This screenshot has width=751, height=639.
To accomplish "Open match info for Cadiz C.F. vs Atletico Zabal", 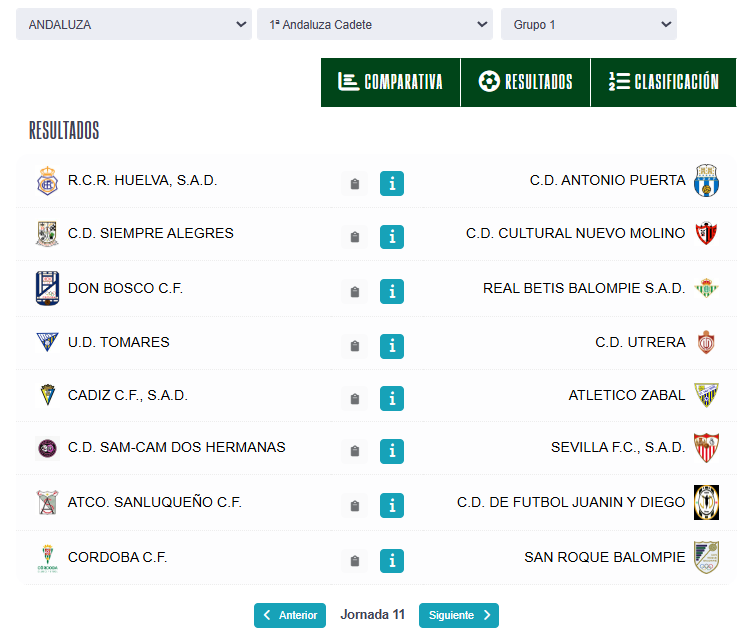I will coord(392,399).
